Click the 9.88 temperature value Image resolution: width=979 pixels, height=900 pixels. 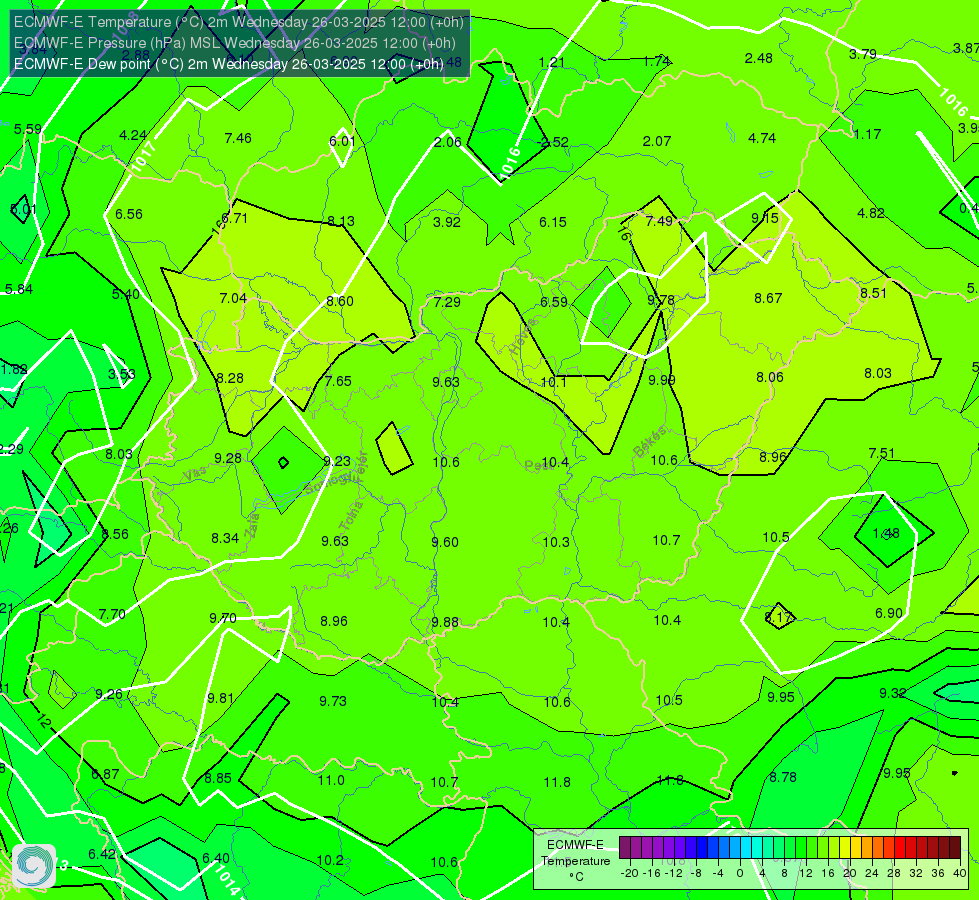[445, 622]
